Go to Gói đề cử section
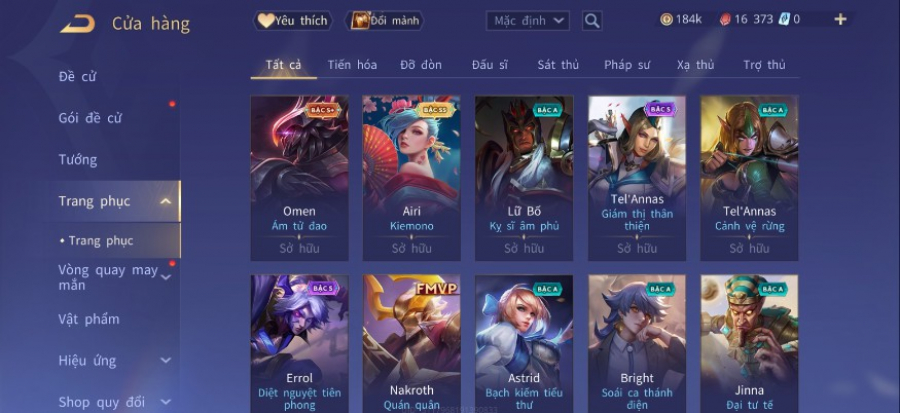 pos(90,118)
